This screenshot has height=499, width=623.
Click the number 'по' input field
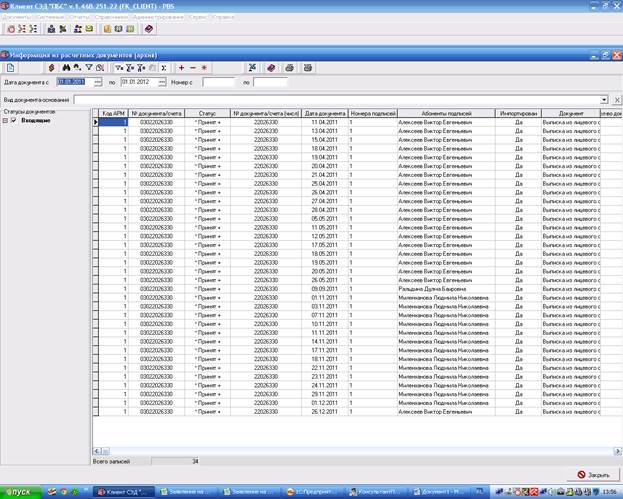tap(270, 82)
